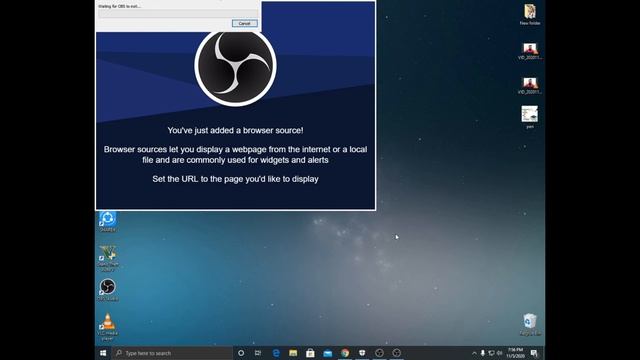The height and width of the screenshot is (360, 640).
Task: Open the clock and date flyout
Action: pyautogui.click(x=516, y=353)
